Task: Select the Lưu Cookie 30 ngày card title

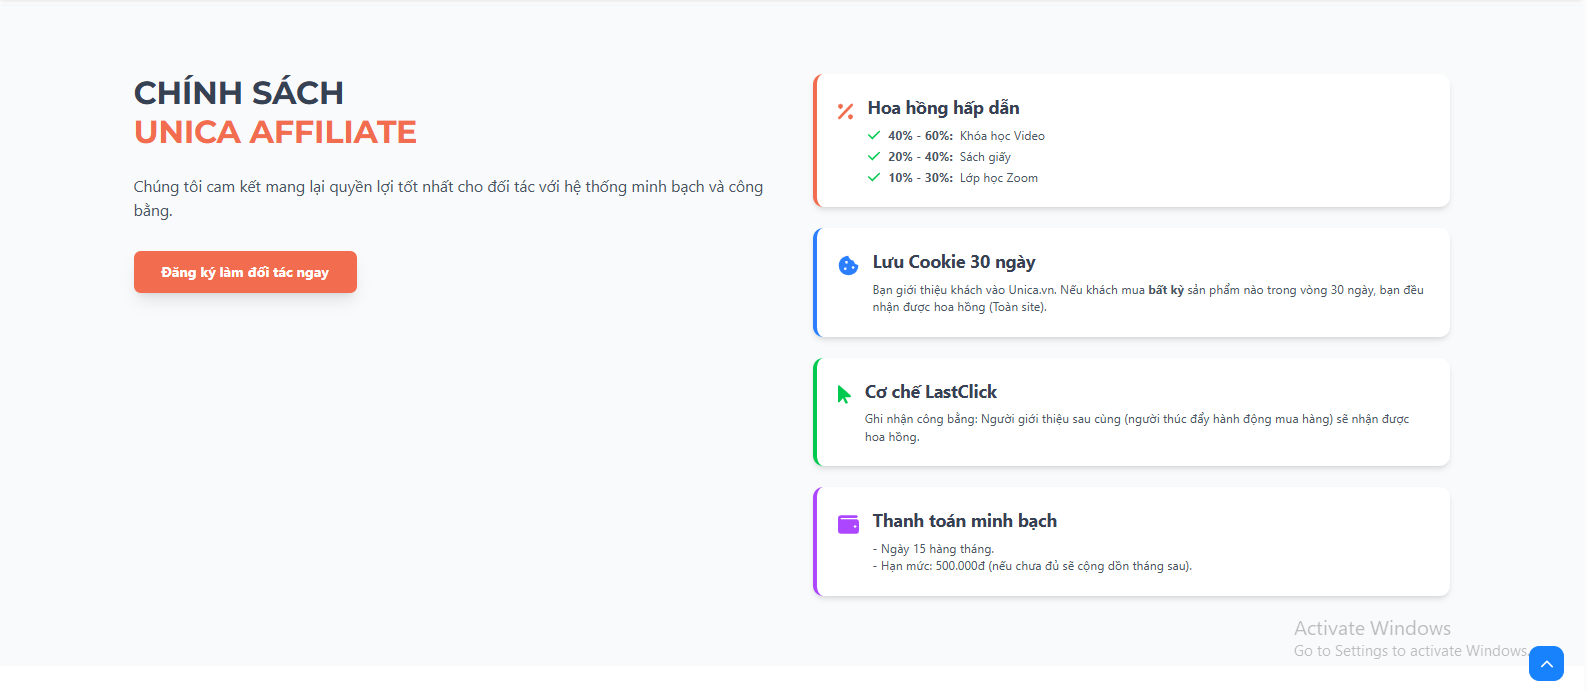Action: [x=953, y=262]
